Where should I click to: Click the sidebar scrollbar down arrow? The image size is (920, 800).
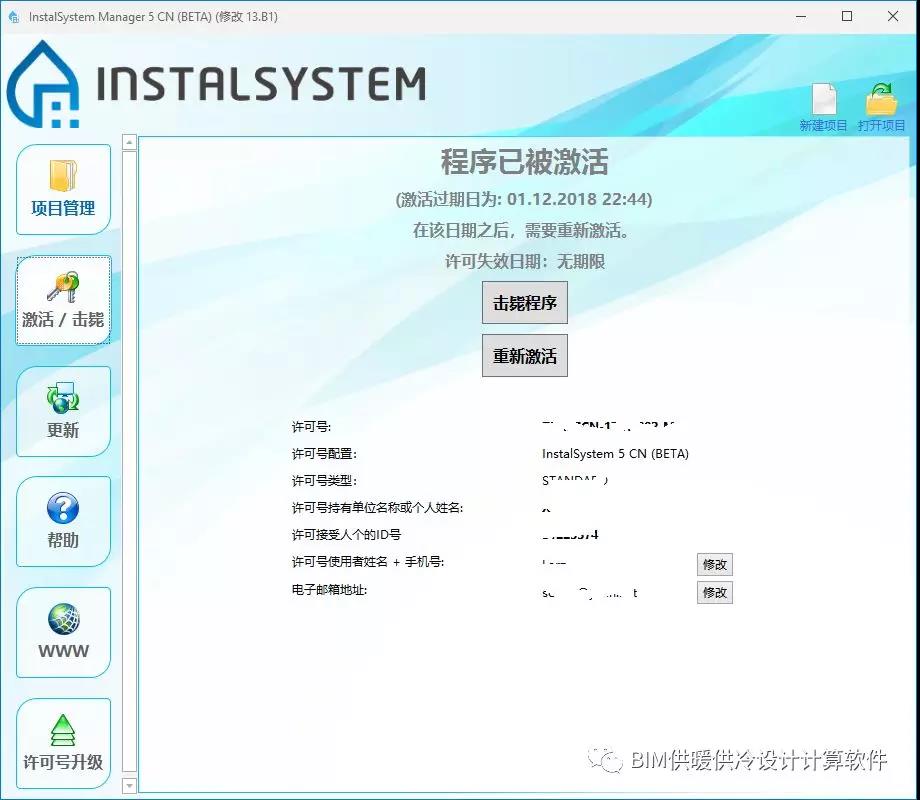click(129, 786)
